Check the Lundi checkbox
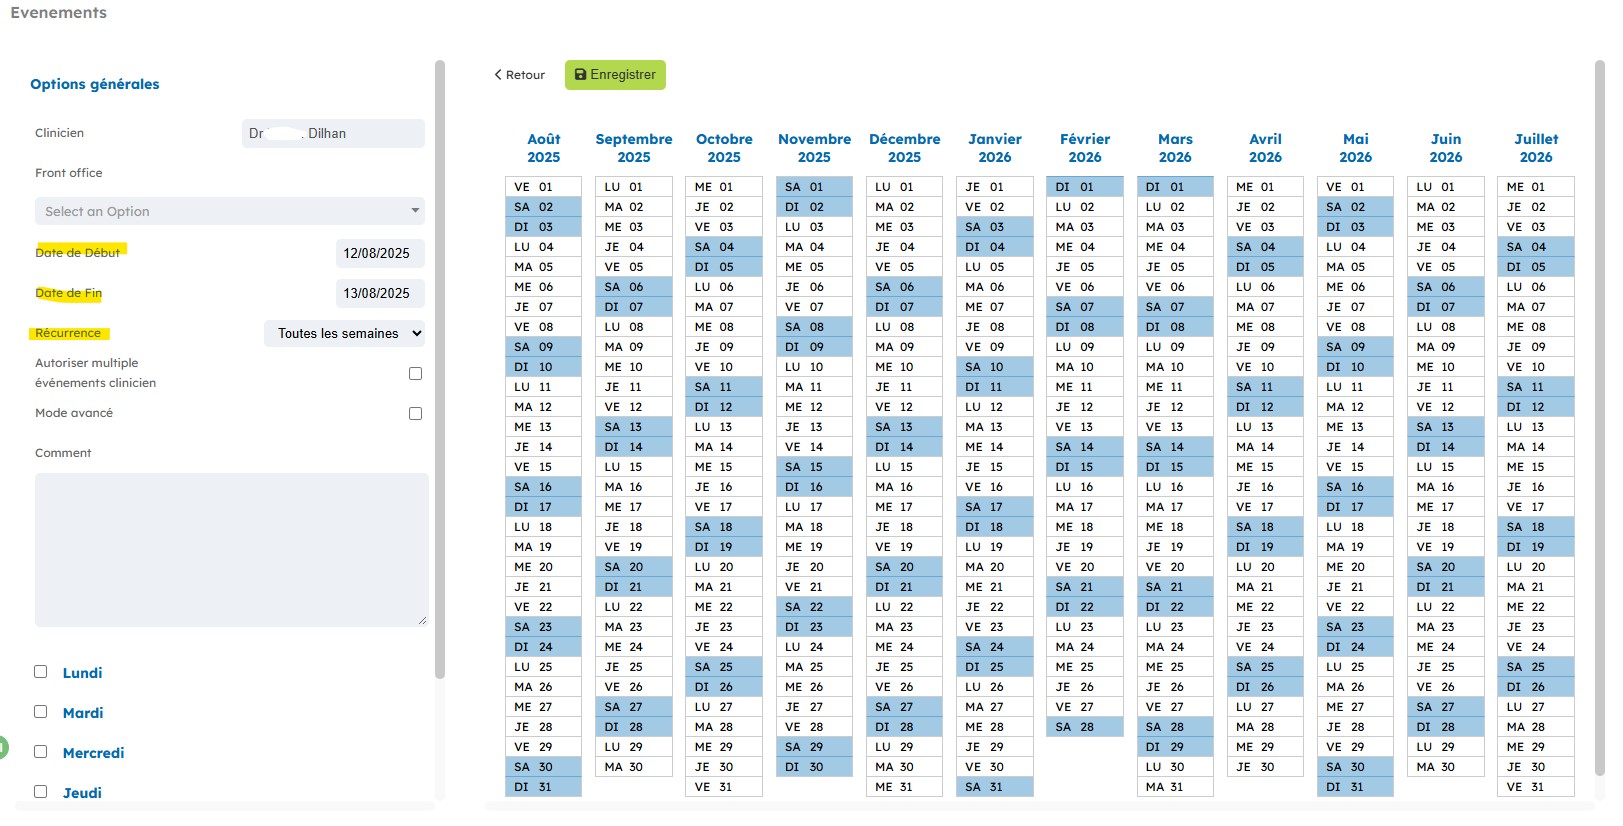Screen dimensions: 1623x826 click(41, 672)
